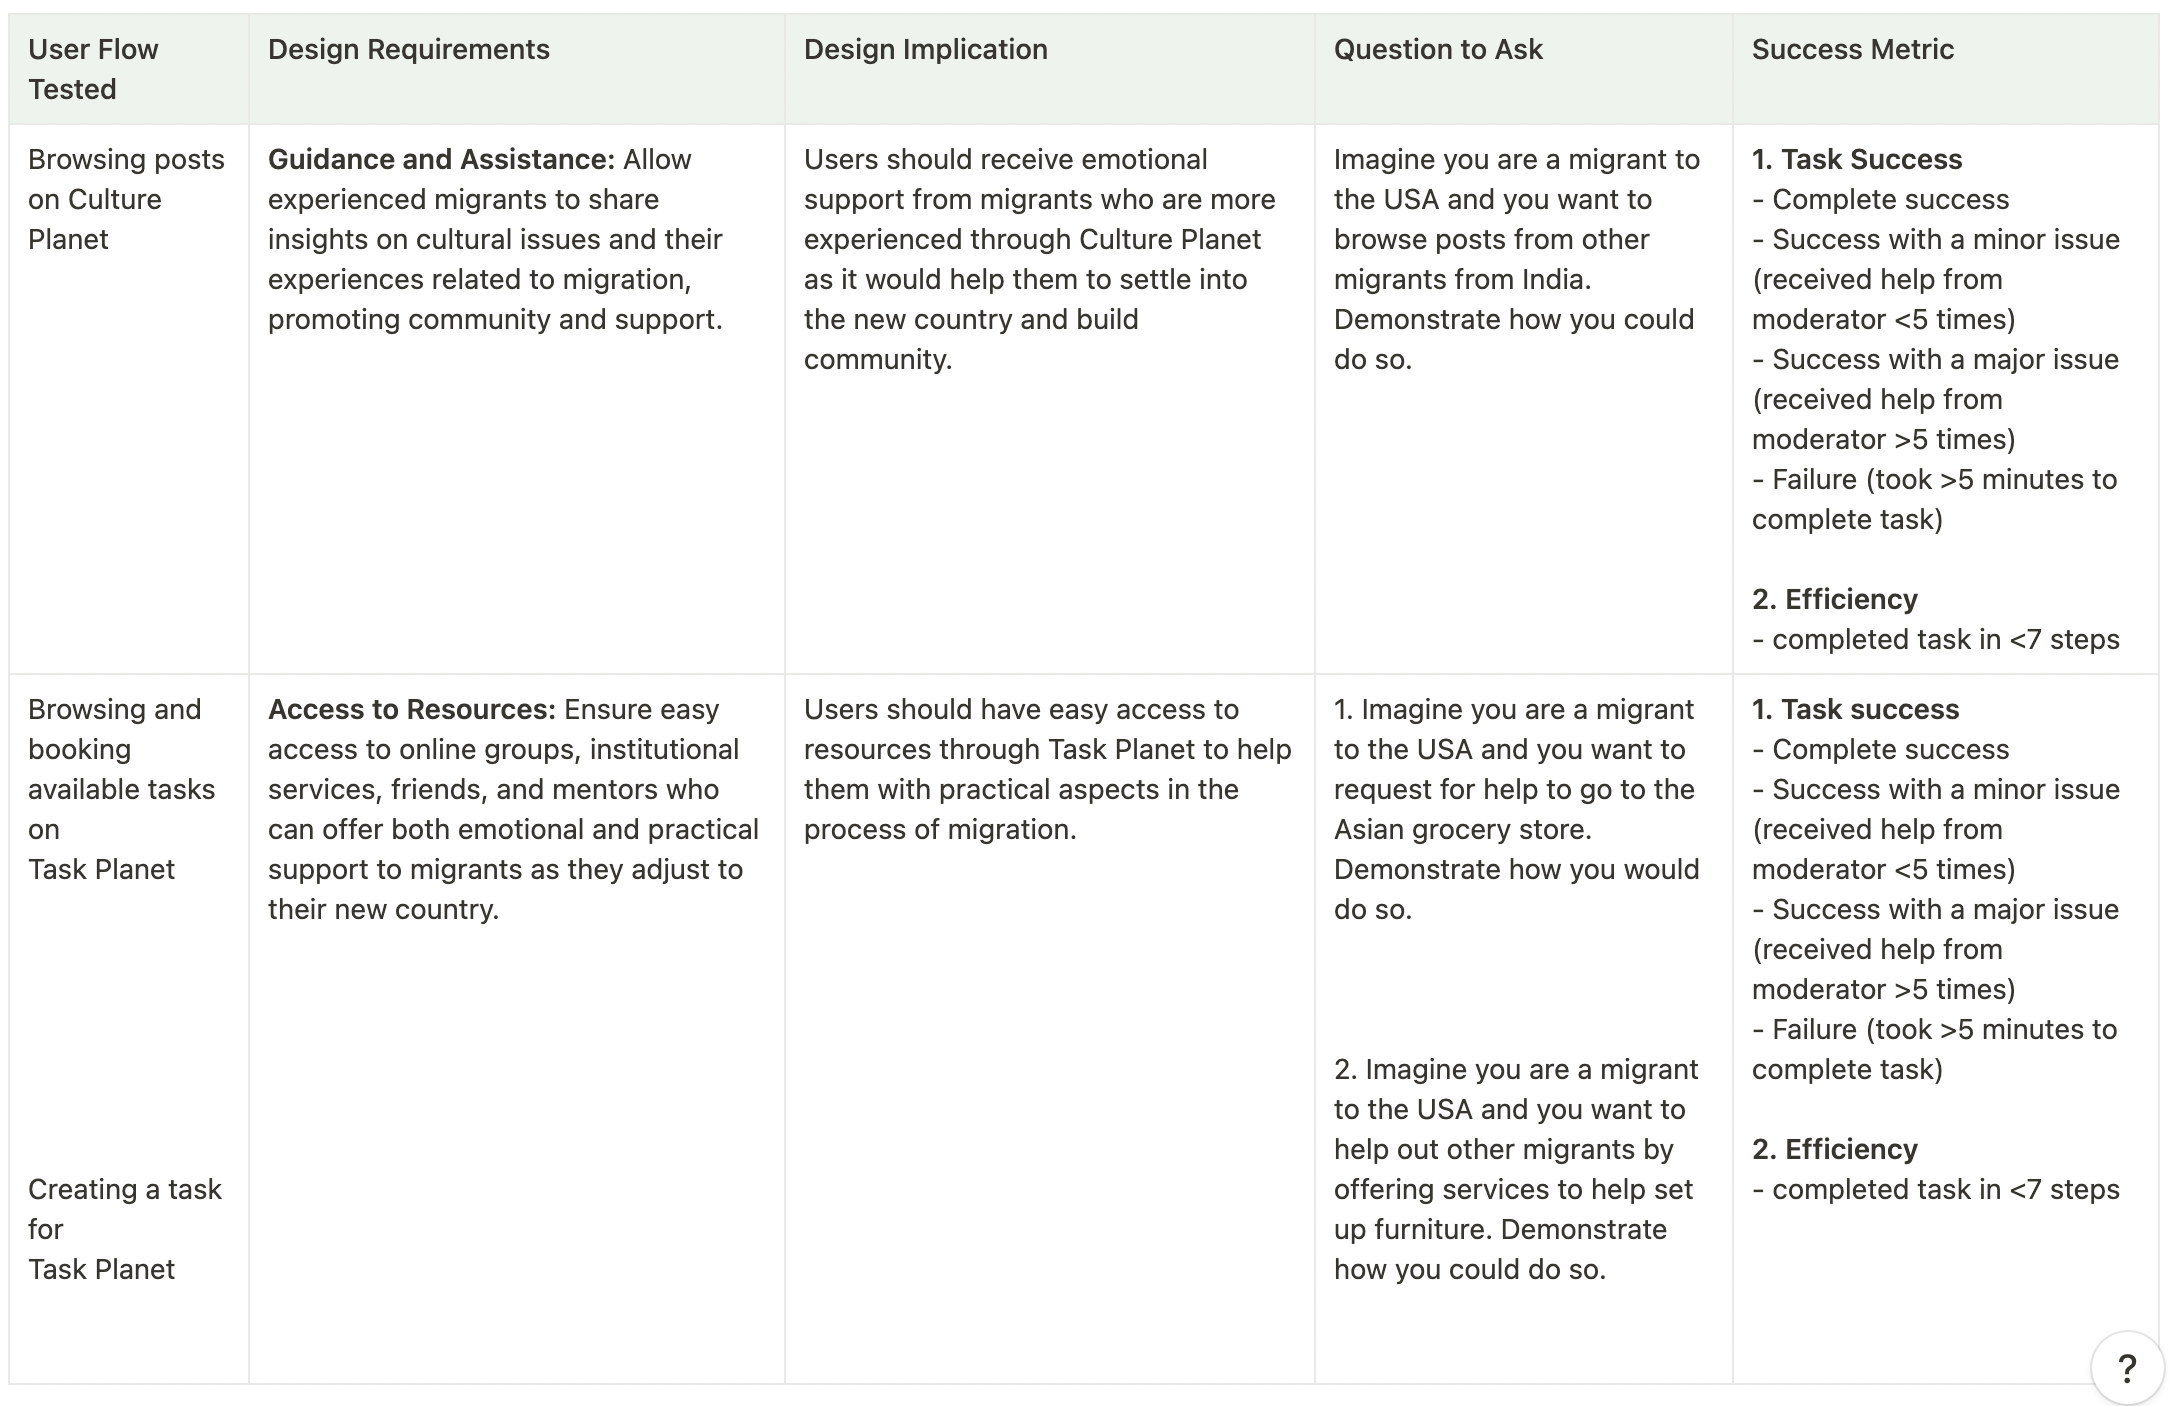Select the Design Implication column header

(x=1050, y=69)
